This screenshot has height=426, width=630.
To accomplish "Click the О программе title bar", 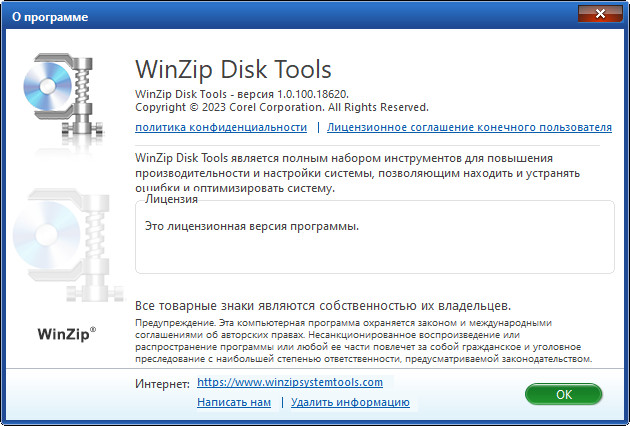I will 250,16.
